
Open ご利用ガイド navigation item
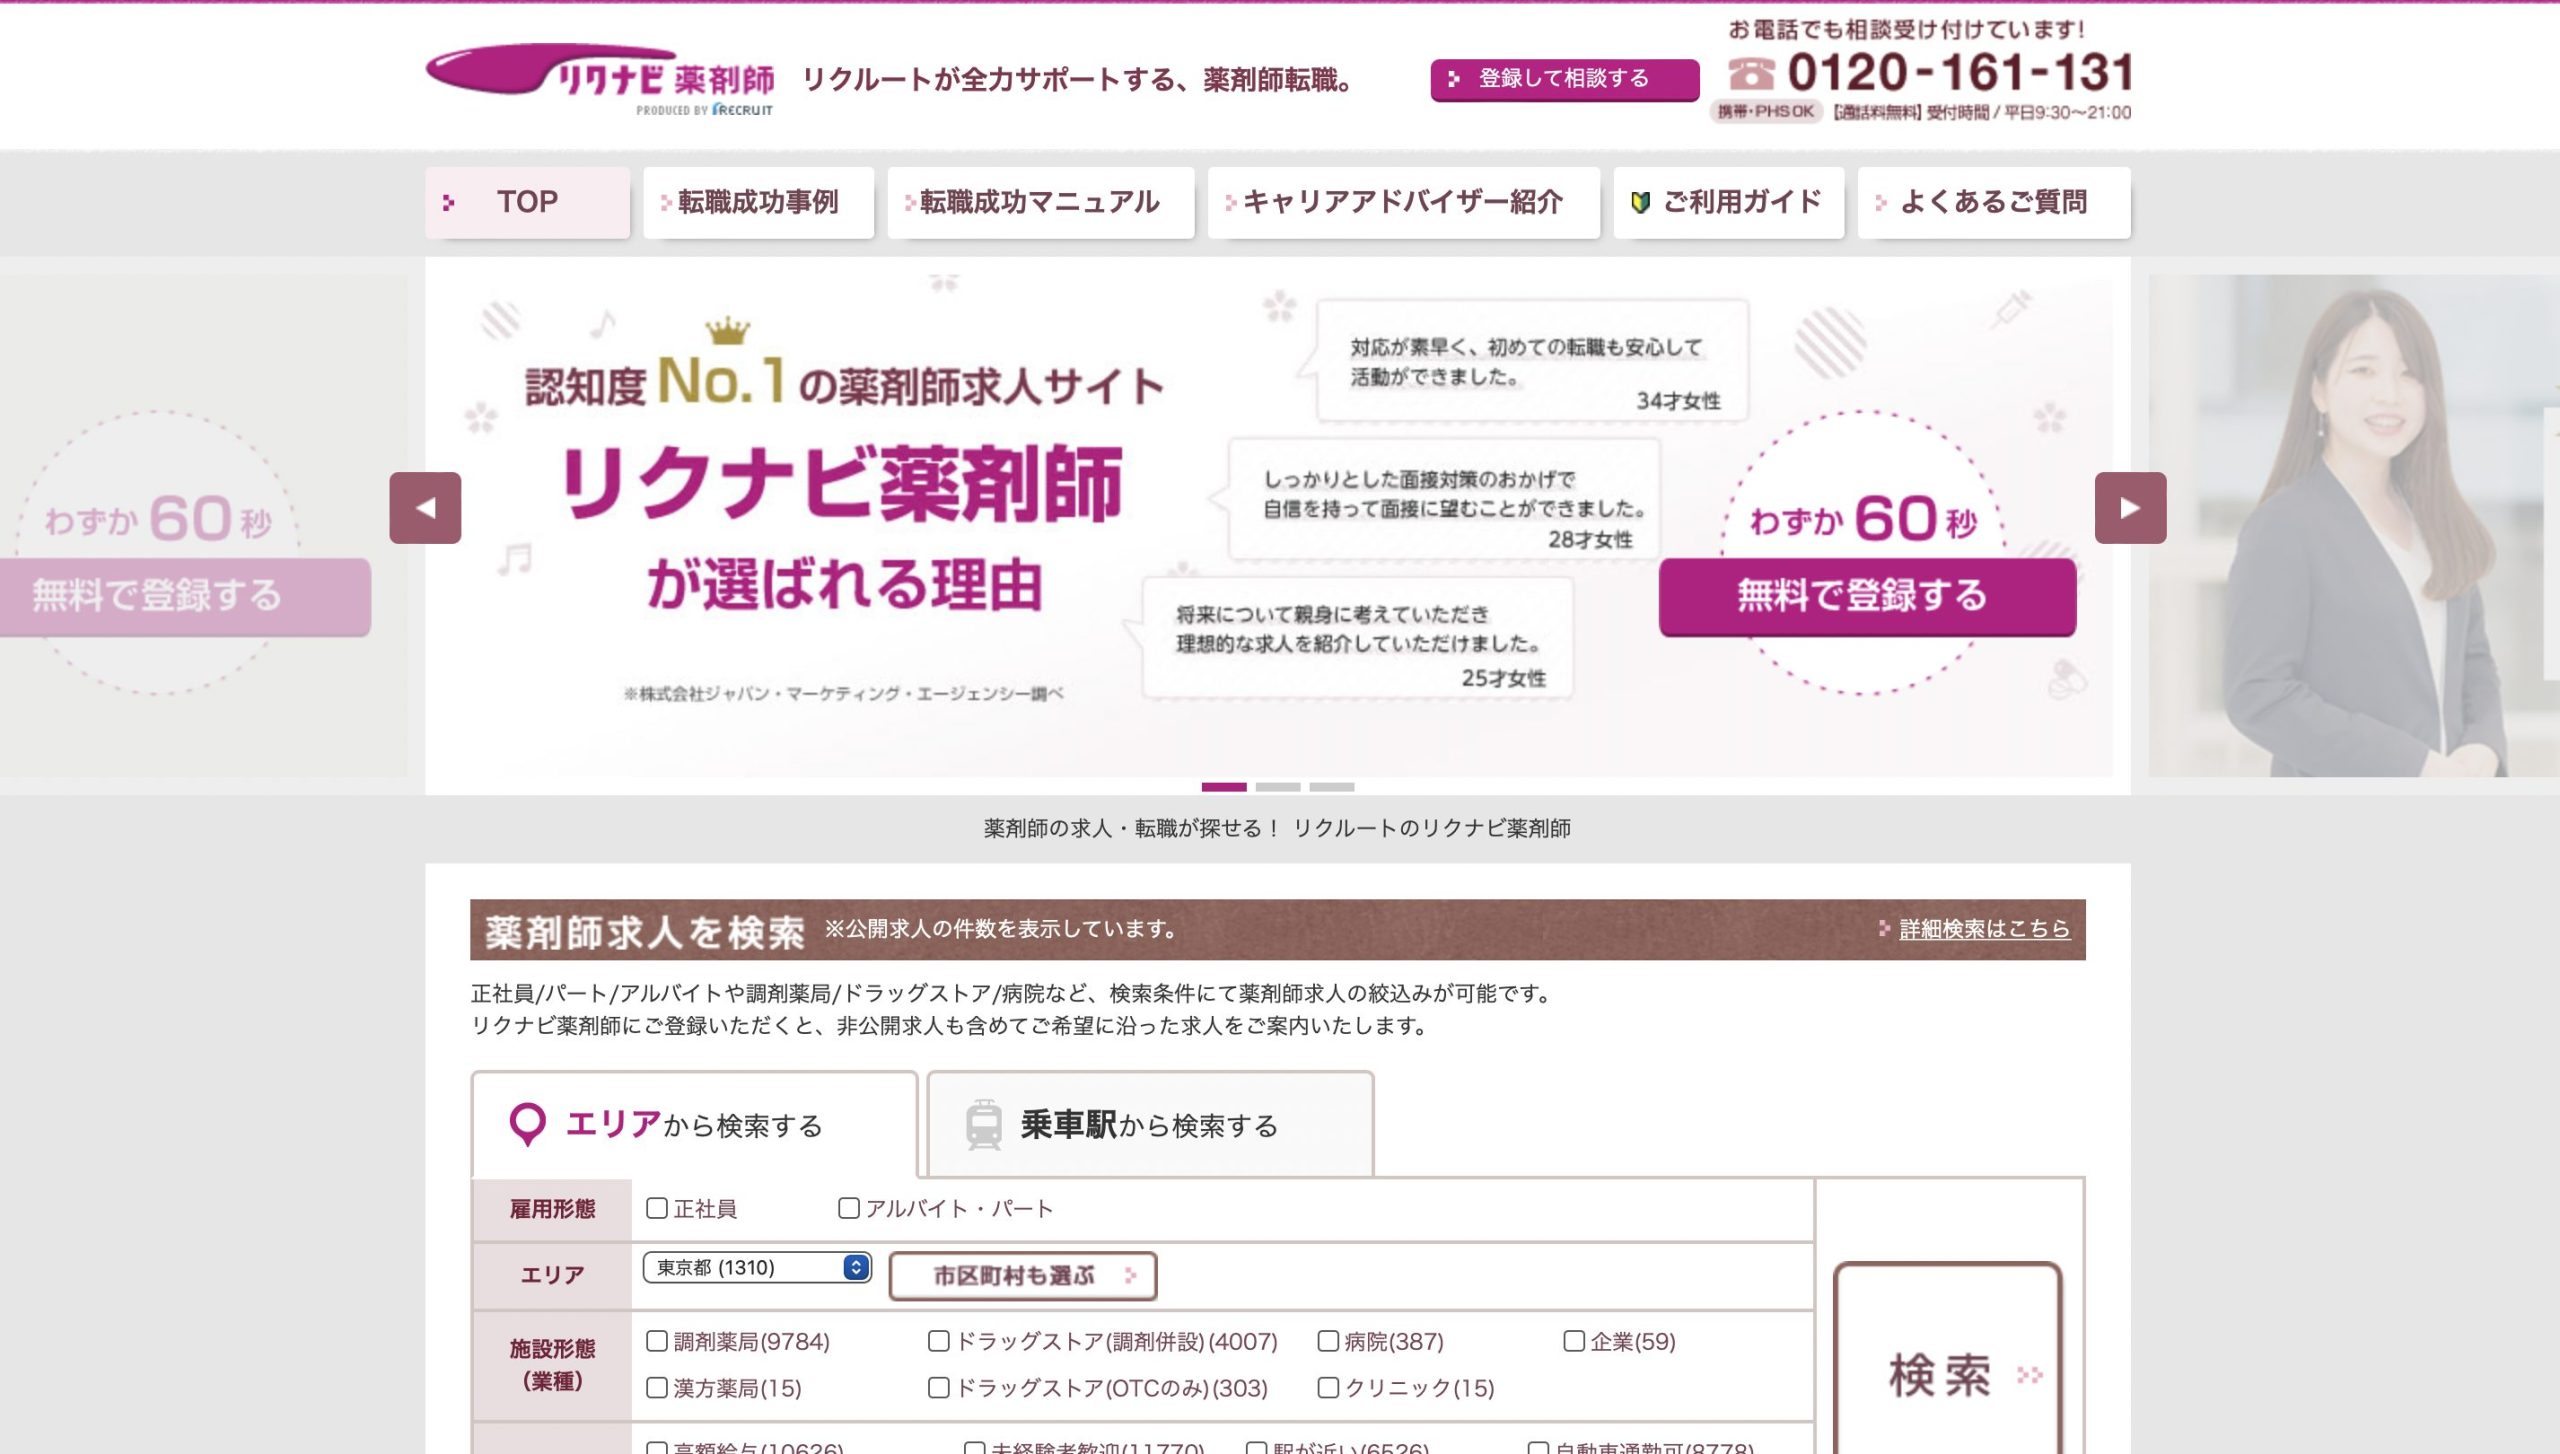(1728, 202)
